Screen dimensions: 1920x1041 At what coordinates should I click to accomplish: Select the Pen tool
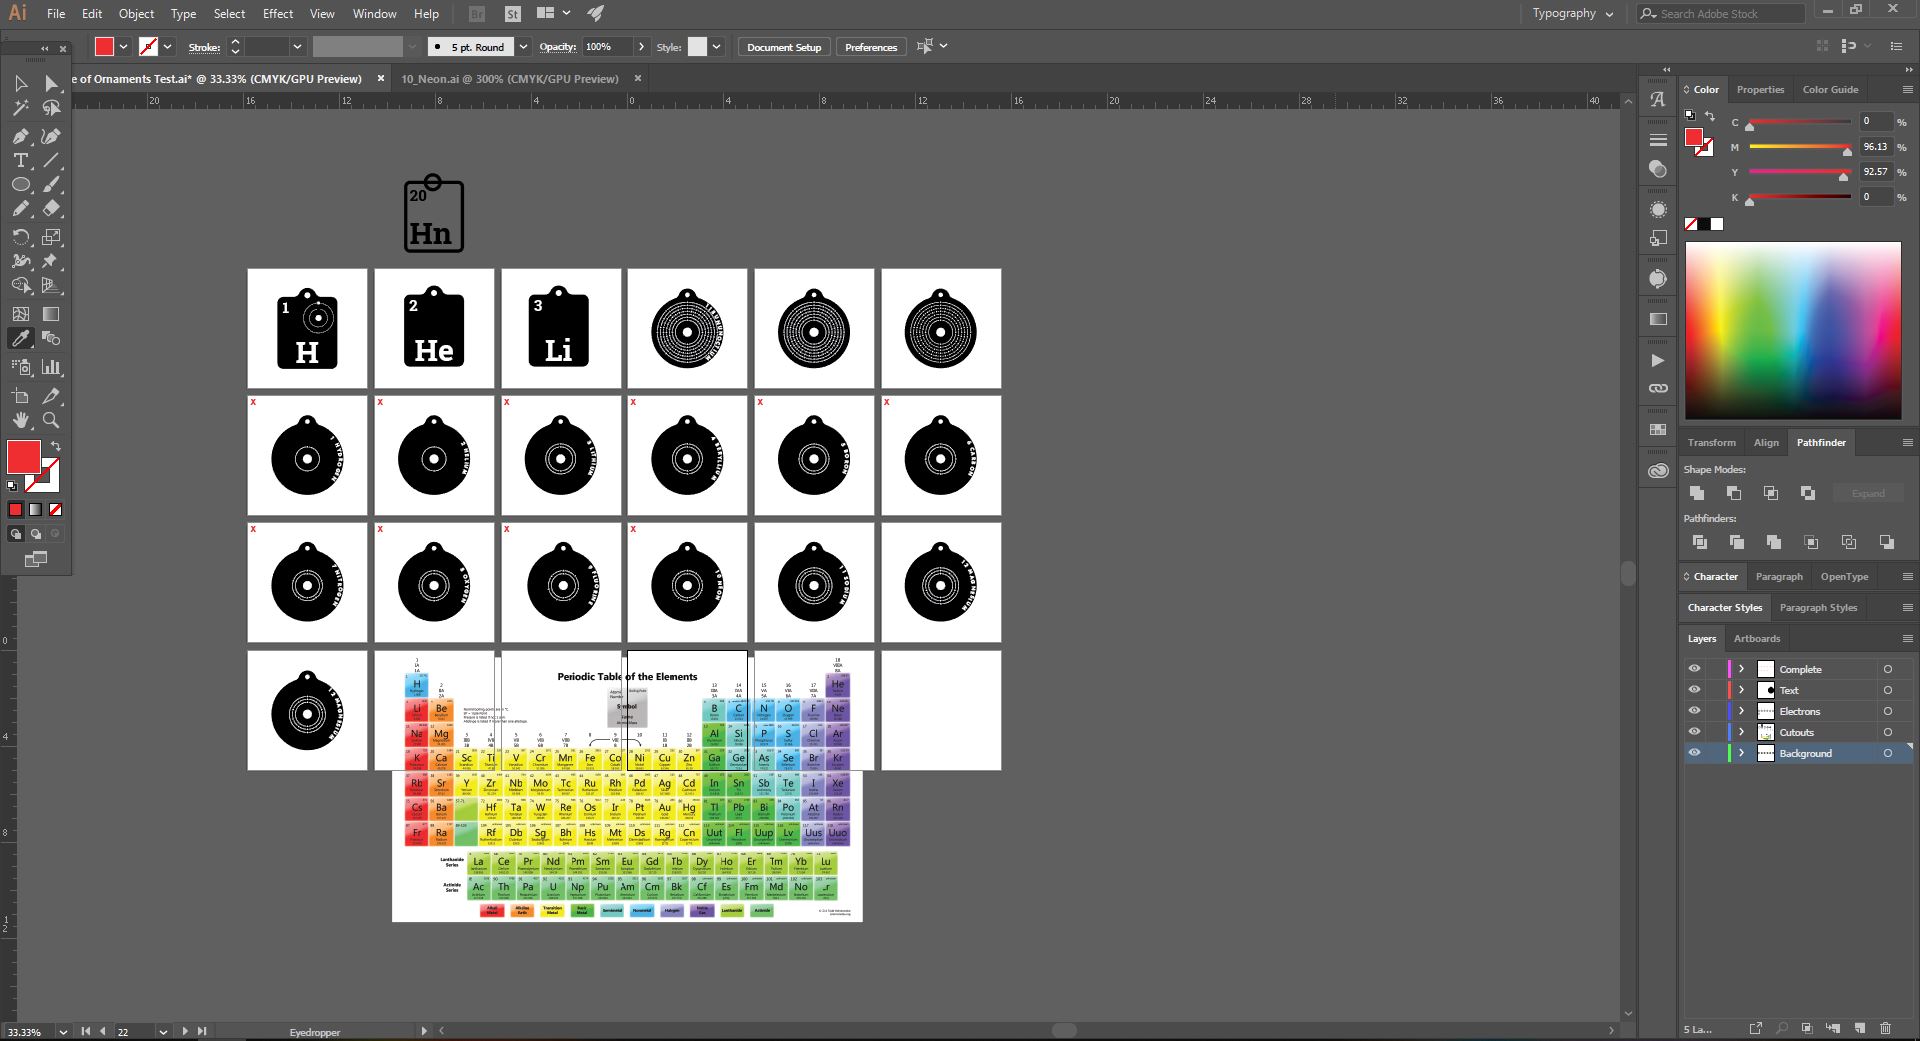pos(21,136)
